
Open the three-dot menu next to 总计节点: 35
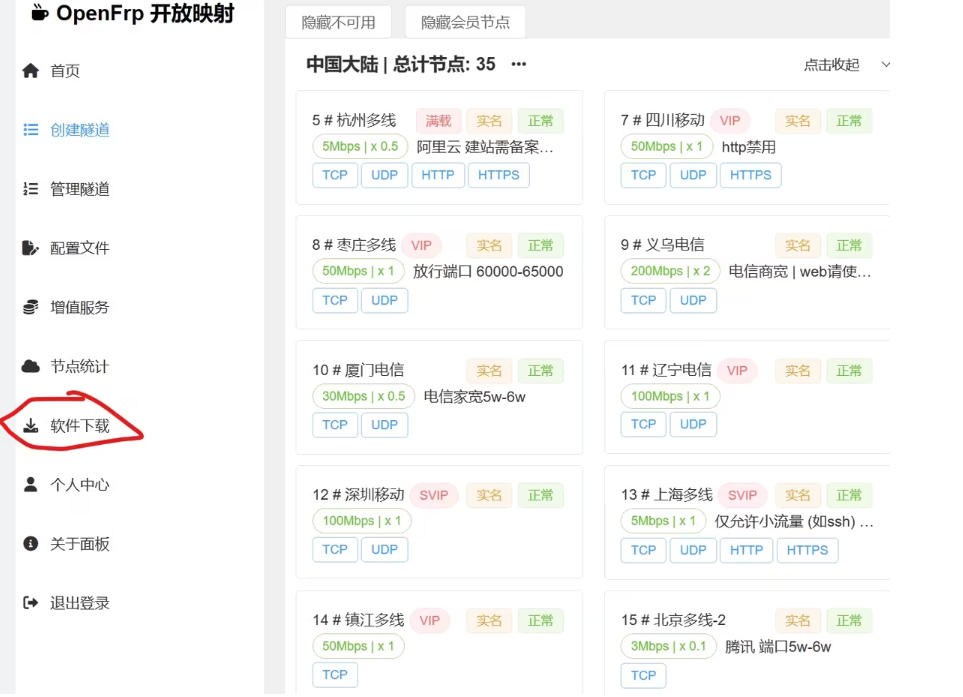(x=519, y=64)
